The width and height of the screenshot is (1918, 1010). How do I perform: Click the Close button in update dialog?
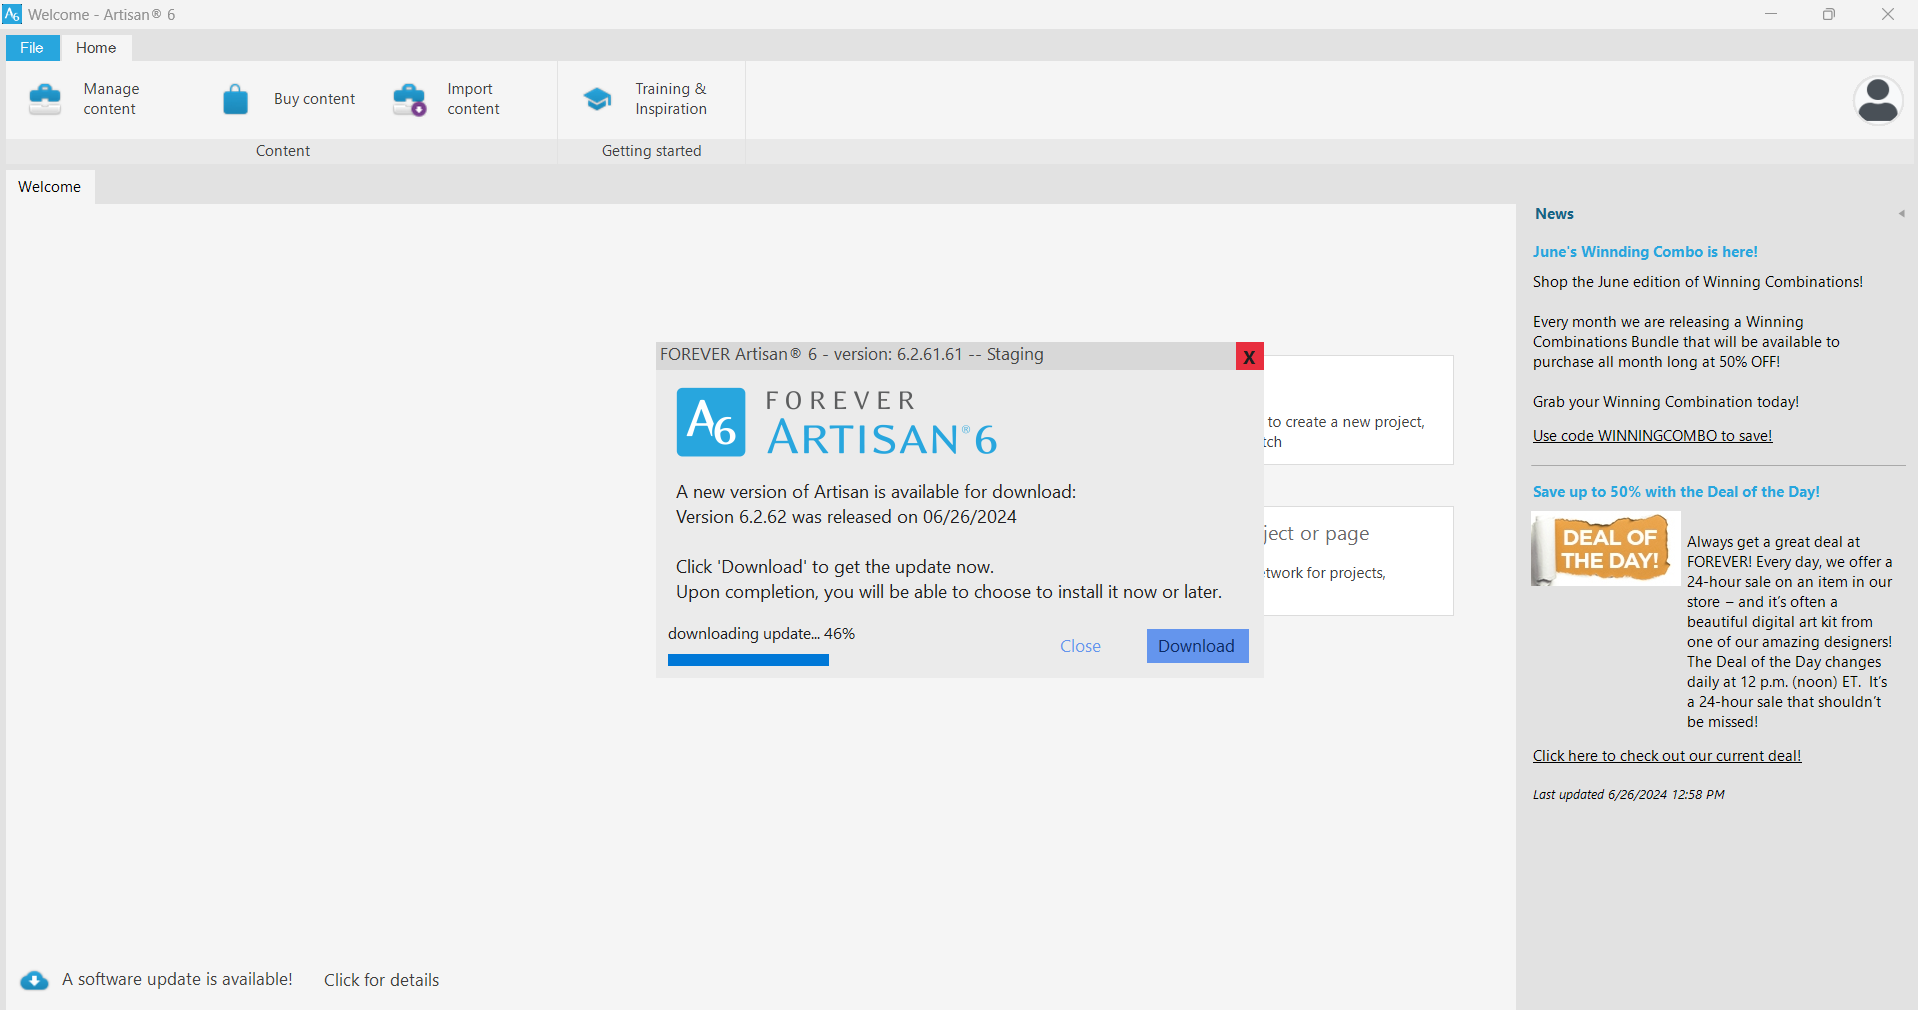pos(1080,646)
